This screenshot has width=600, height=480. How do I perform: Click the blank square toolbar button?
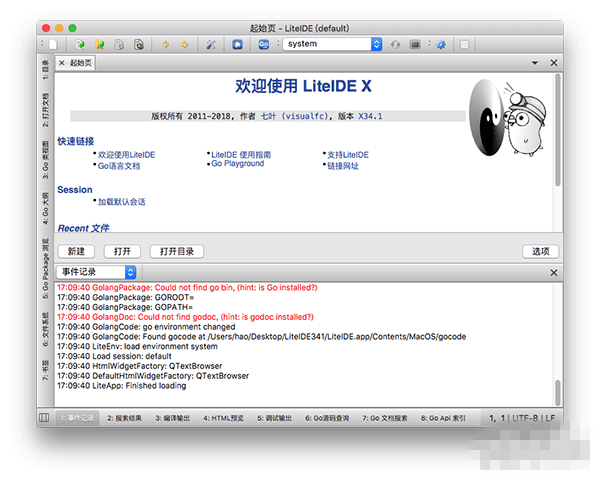coord(464,44)
